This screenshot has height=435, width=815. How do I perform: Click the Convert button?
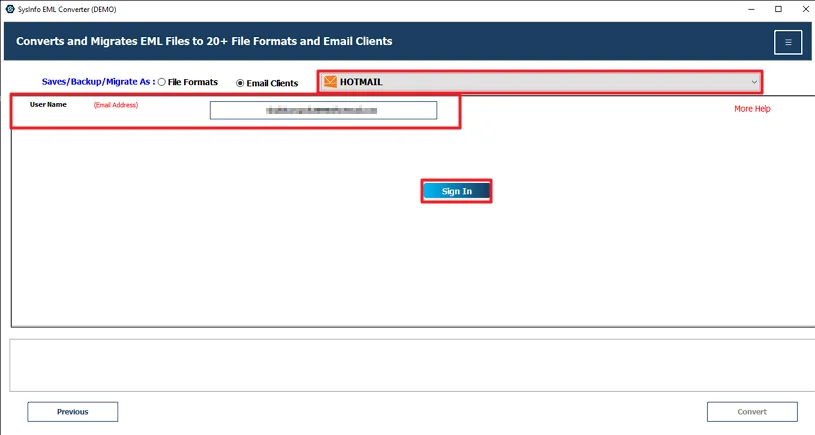coord(752,412)
